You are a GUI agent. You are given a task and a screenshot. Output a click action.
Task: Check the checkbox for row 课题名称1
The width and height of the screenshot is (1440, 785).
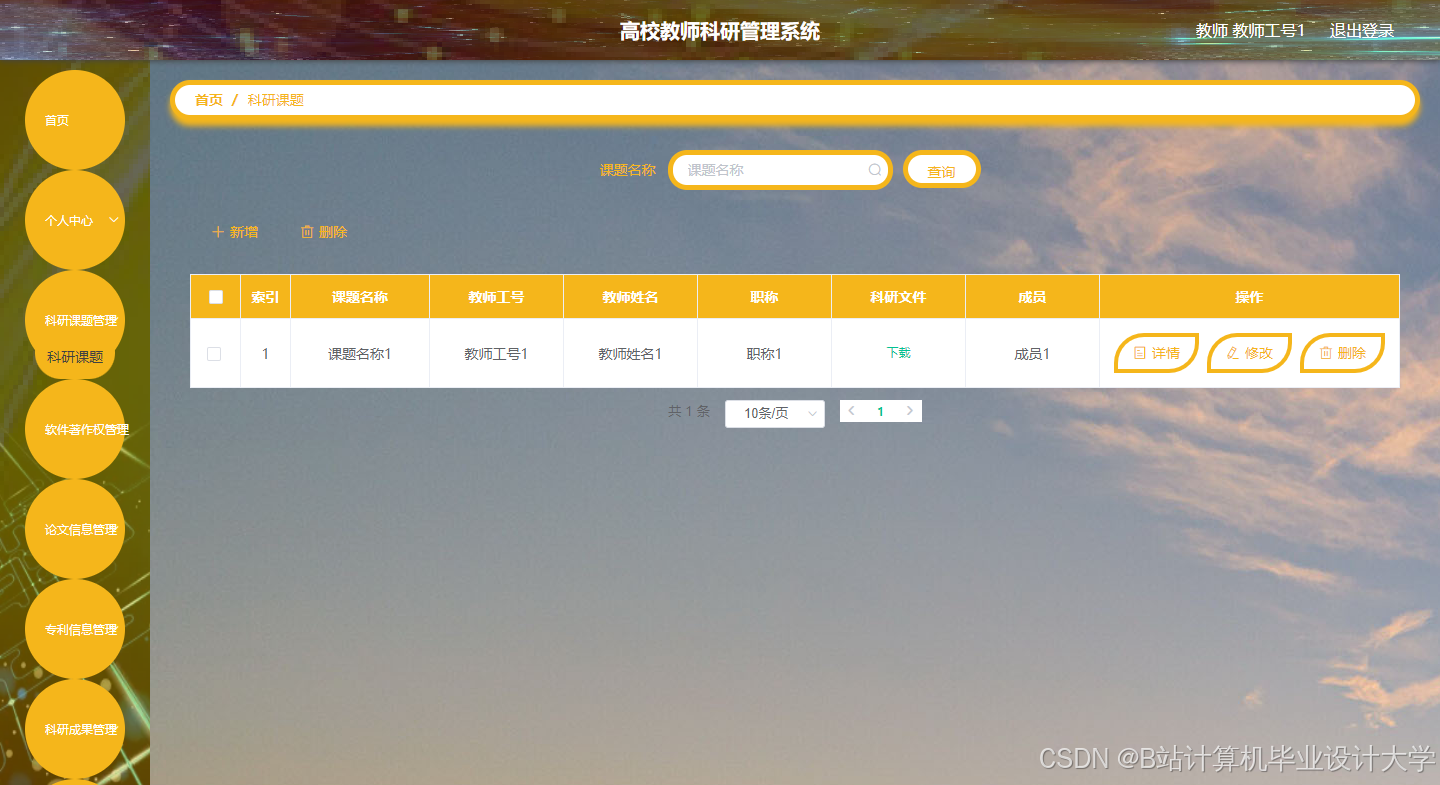point(214,354)
